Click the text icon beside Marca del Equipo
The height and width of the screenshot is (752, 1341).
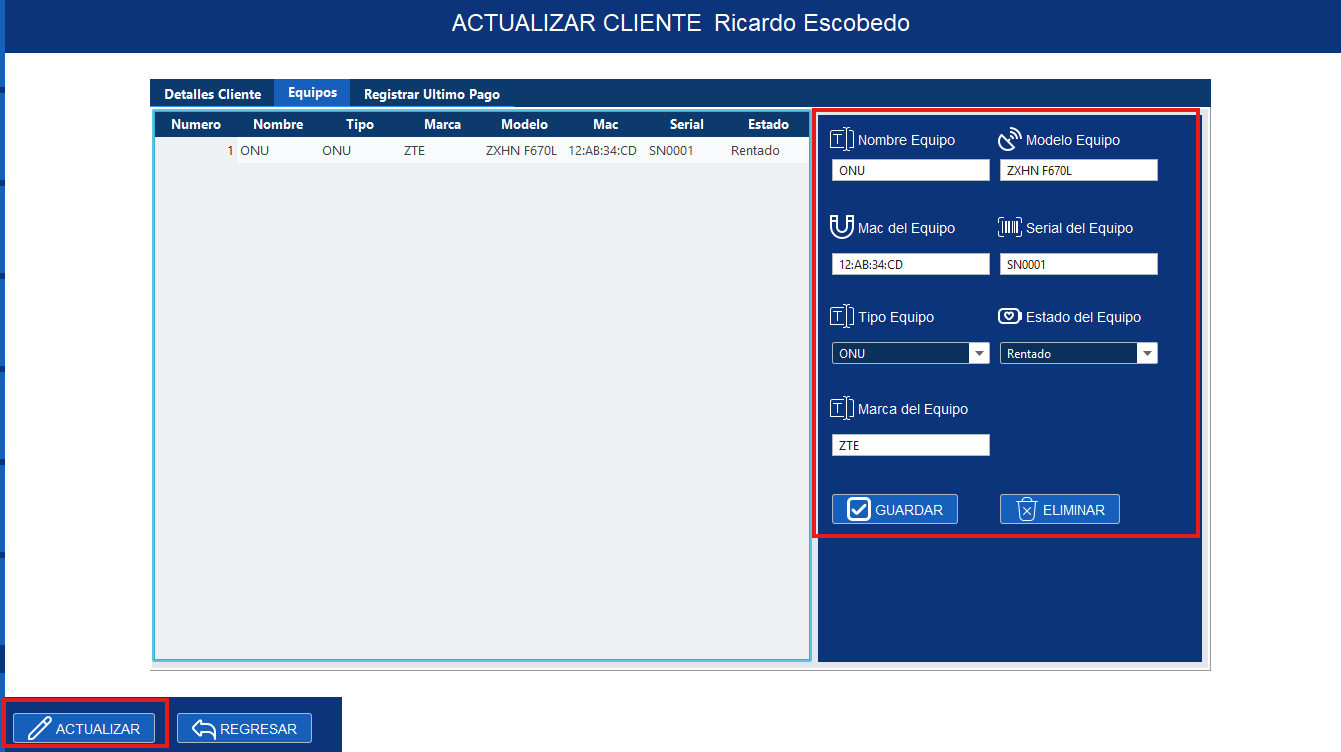coord(841,408)
